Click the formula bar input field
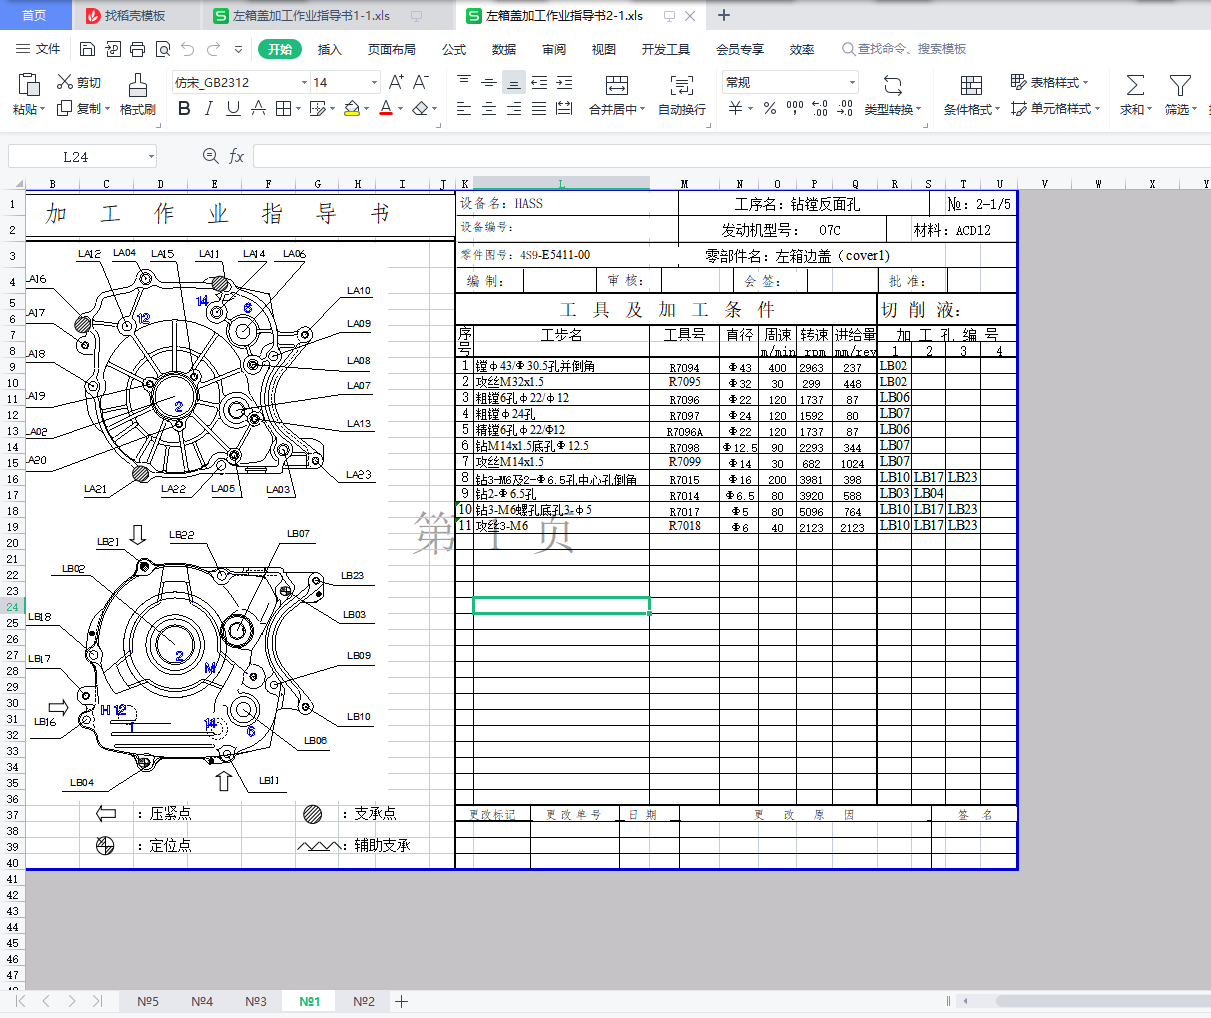Screen dimensions: 1211x1018 [700, 156]
